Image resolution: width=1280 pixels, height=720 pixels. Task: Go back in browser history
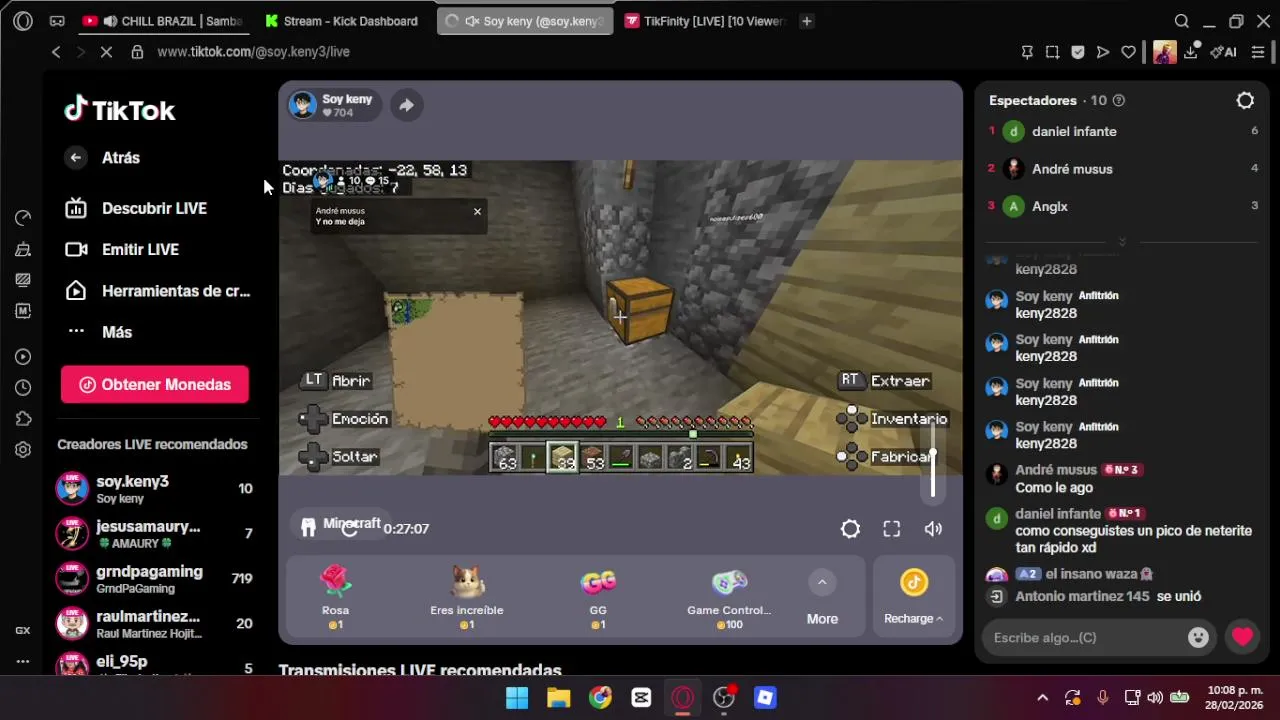56,52
